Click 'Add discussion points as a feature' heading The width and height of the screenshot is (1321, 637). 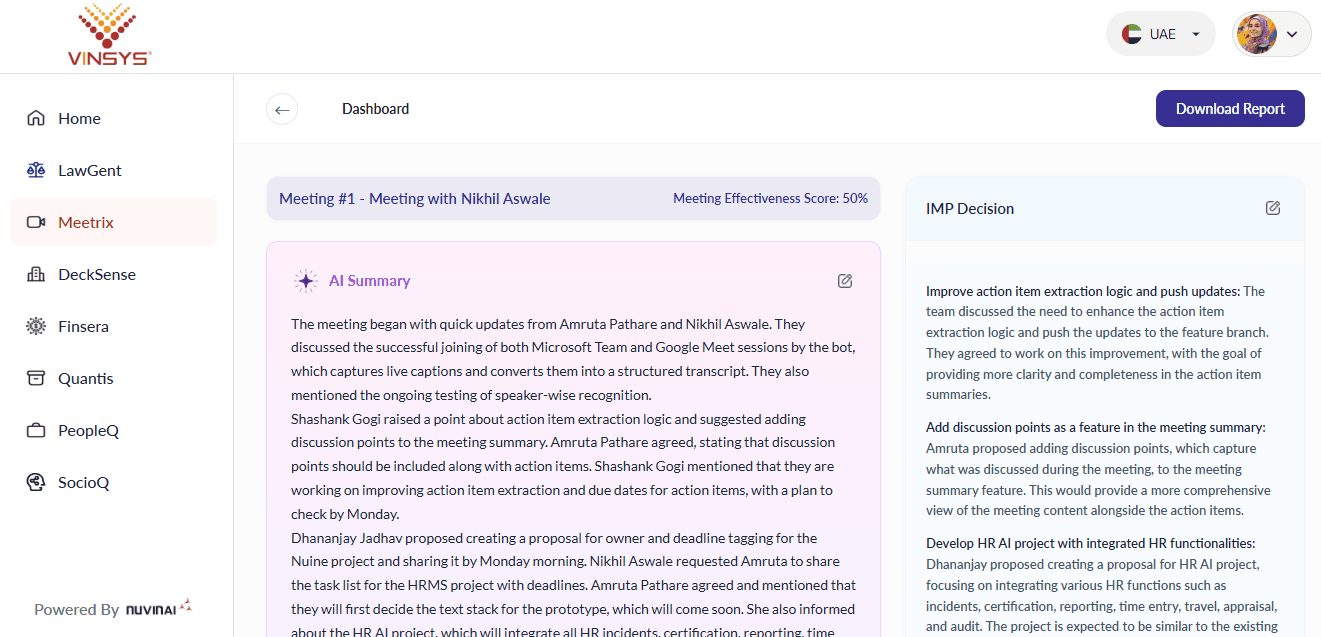click(x=1095, y=427)
